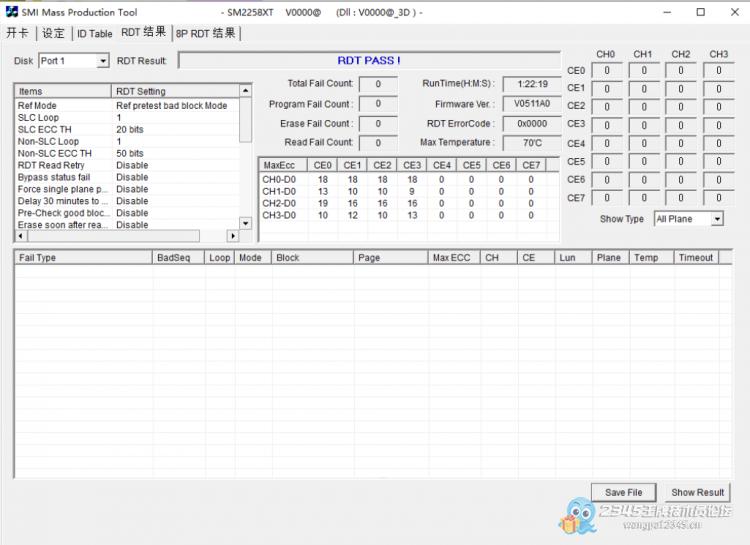The height and width of the screenshot is (545, 750).
Task: Switch to the 开卡 tab
Action: point(17,33)
